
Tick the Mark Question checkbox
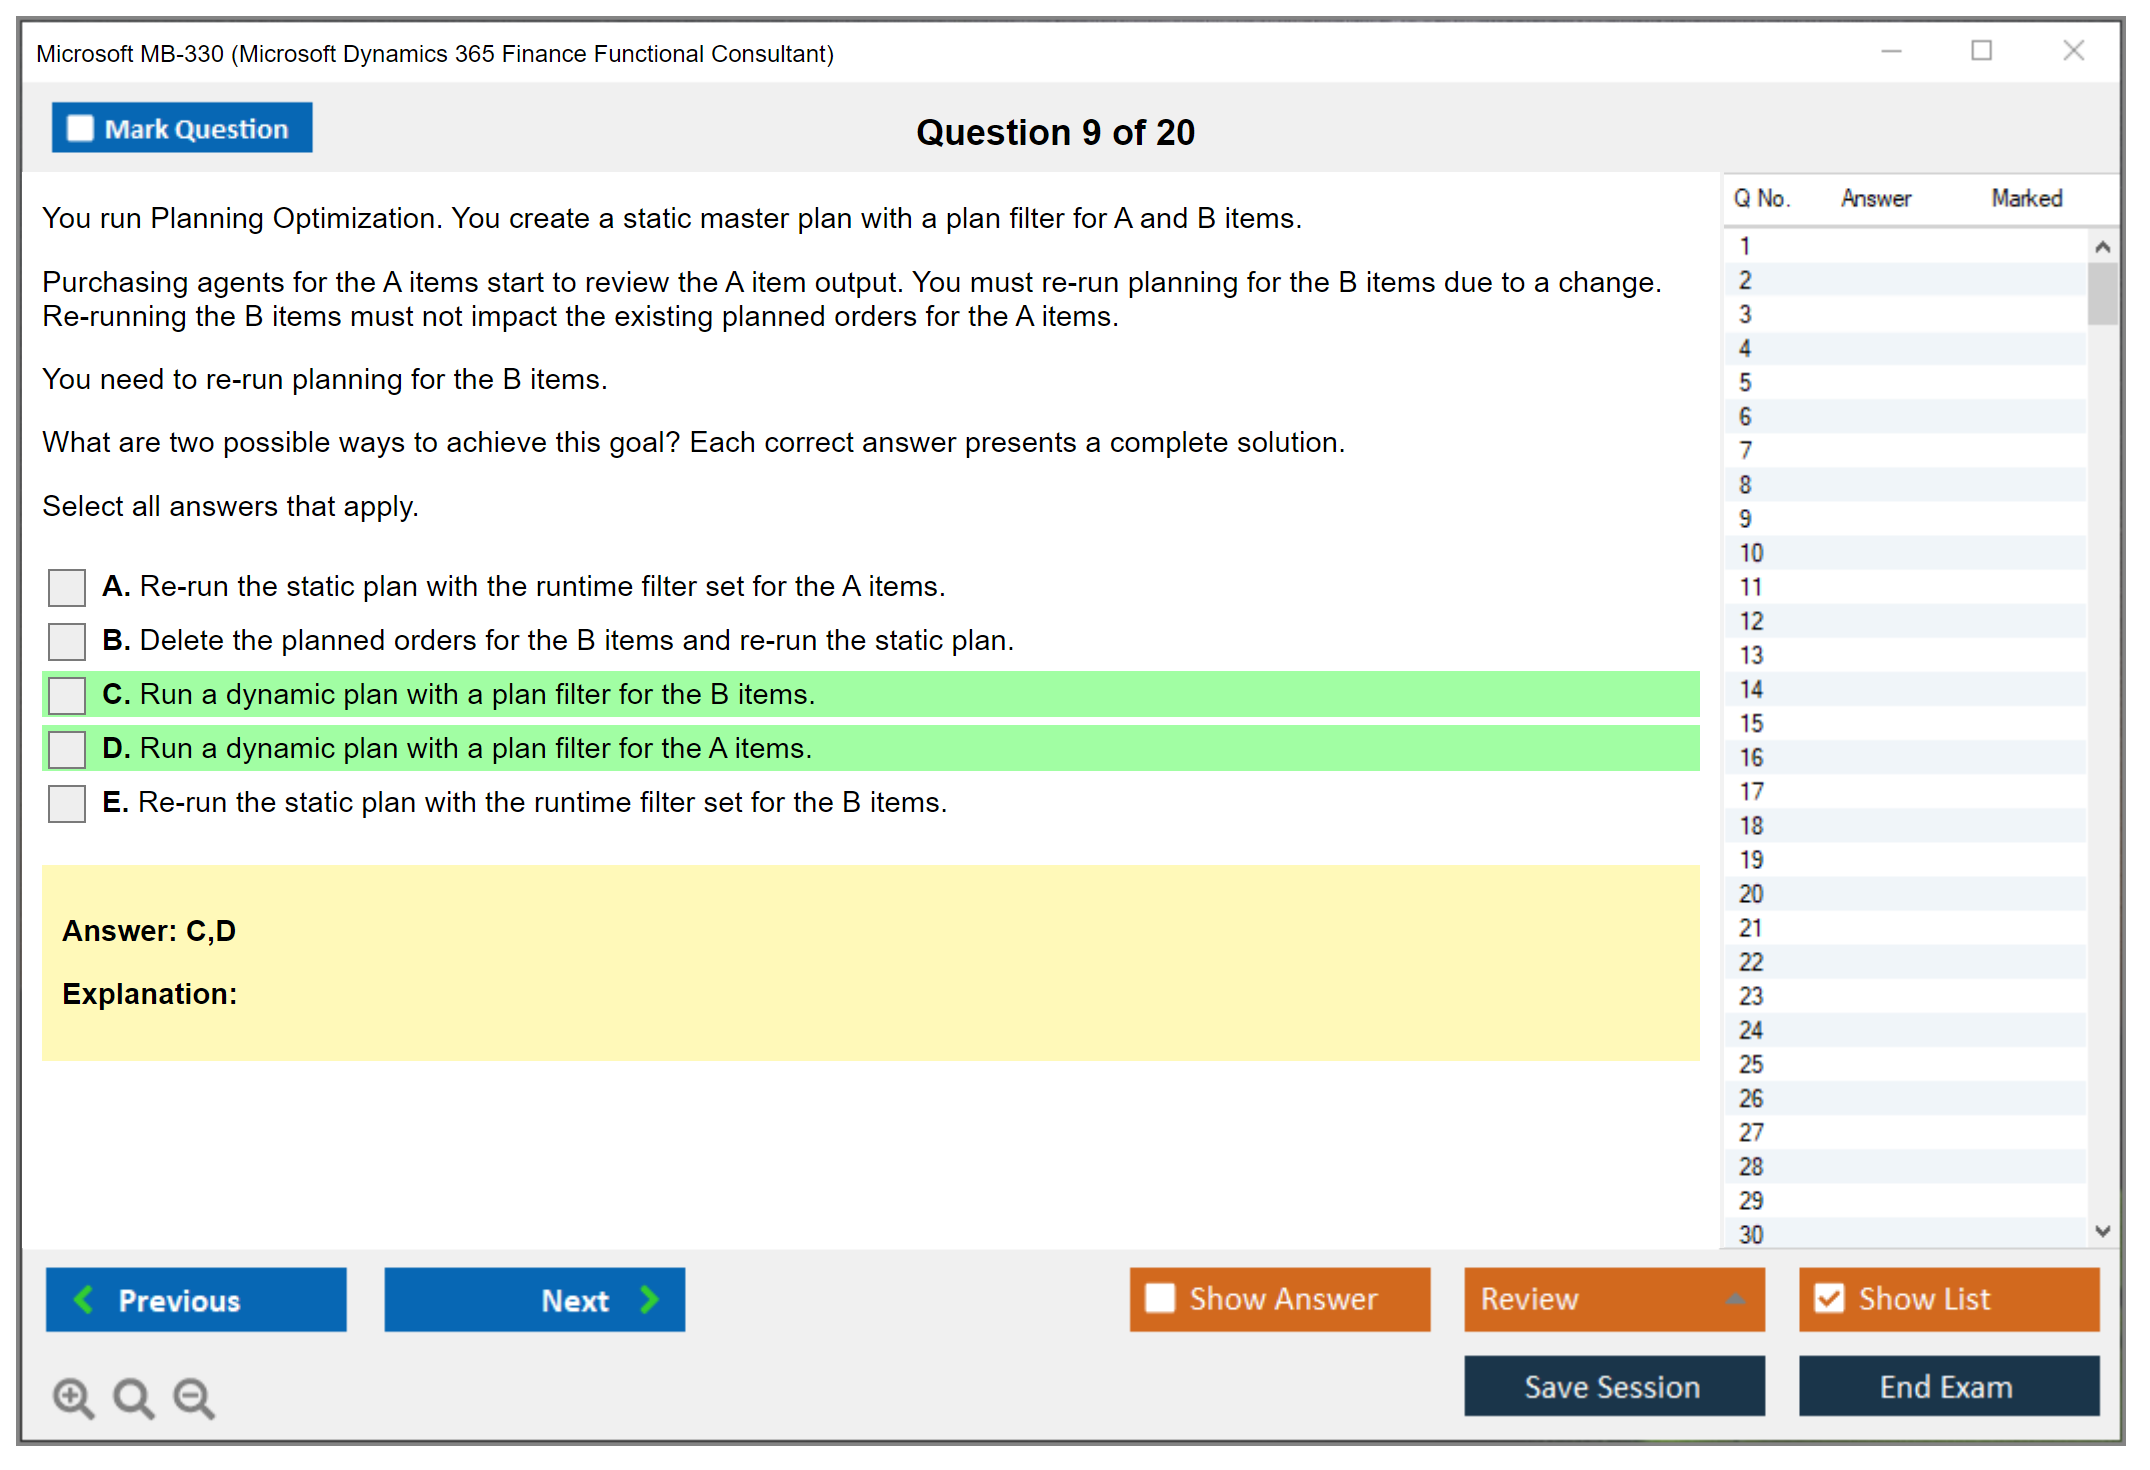(x=80, y=129)
